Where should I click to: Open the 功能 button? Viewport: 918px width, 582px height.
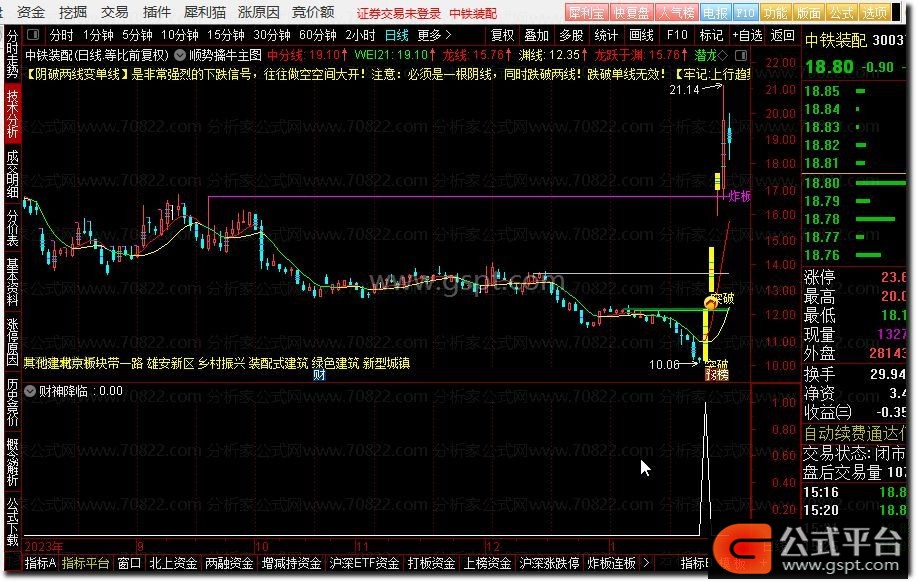[775, 12]
